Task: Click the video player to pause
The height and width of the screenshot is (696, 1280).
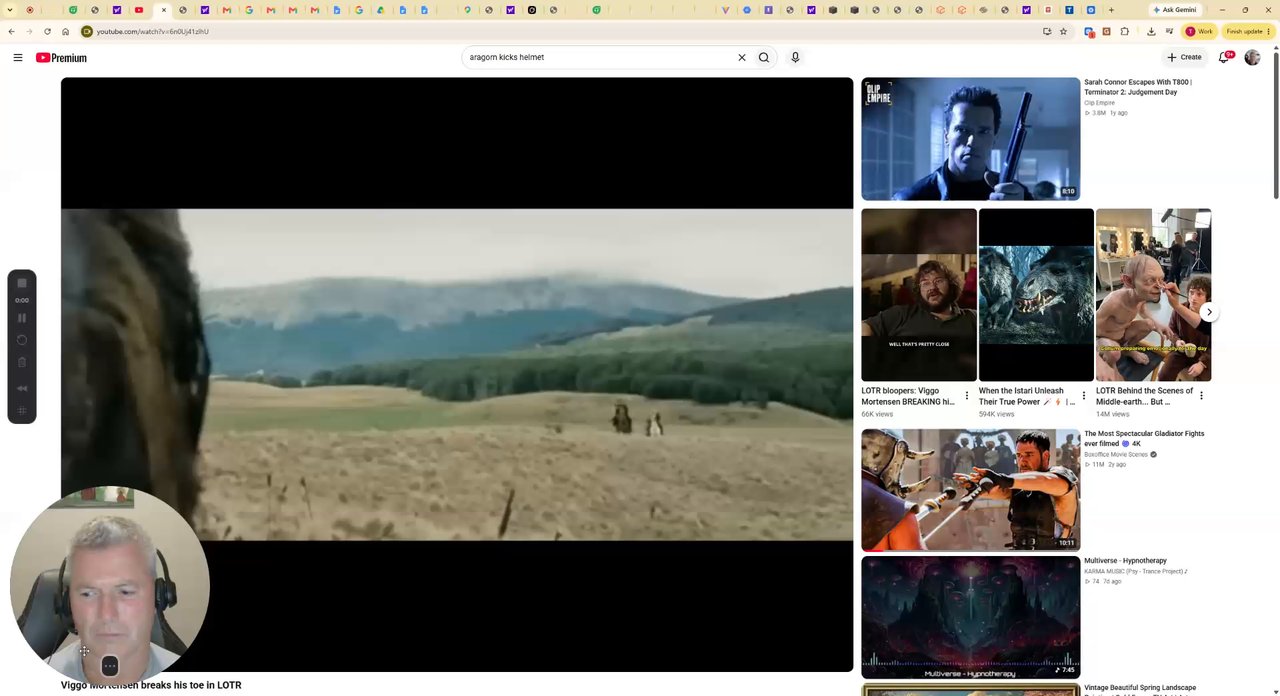Action: tap(456, 375)
